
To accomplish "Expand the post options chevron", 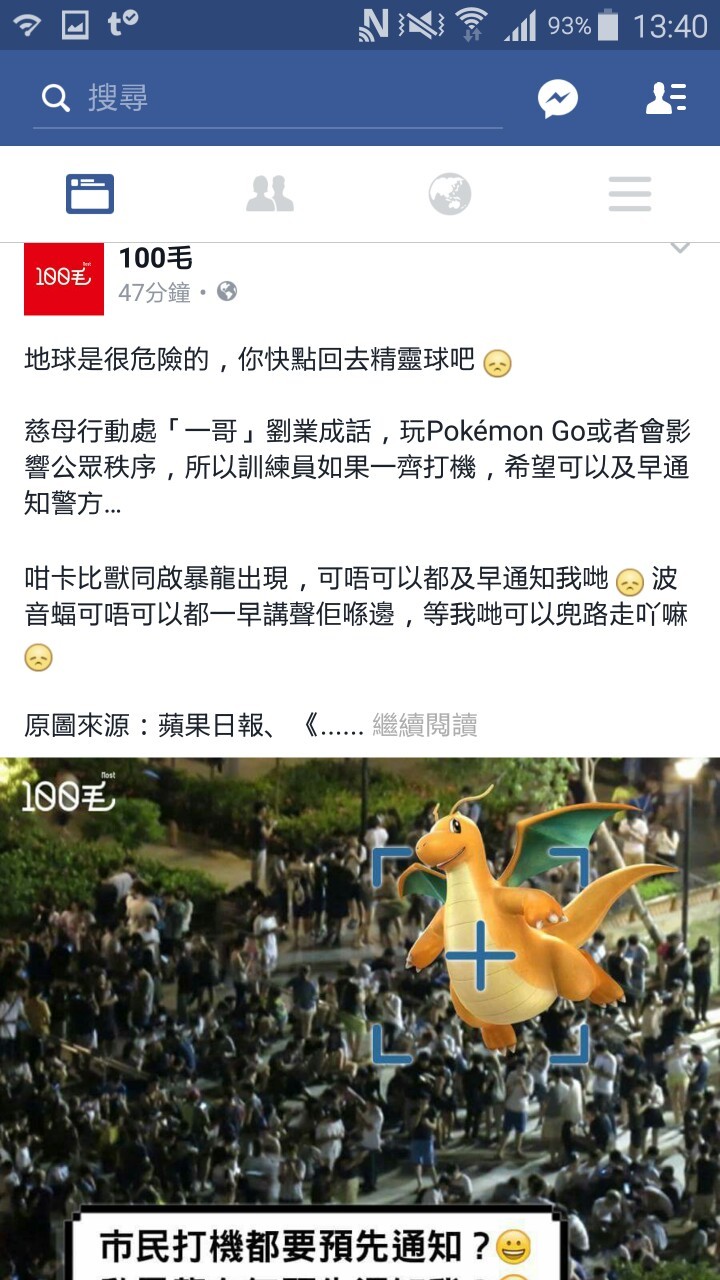I will [680, 249].
